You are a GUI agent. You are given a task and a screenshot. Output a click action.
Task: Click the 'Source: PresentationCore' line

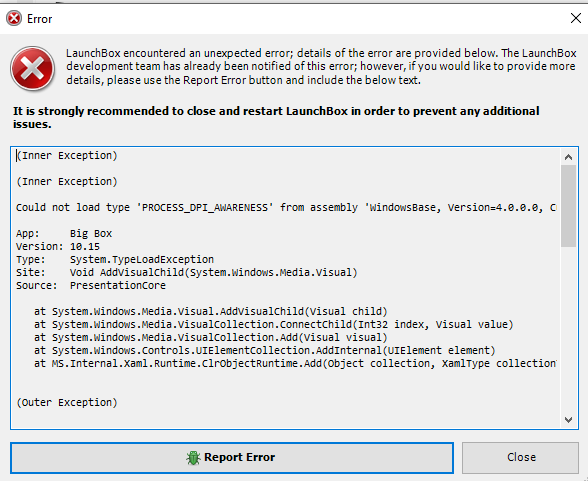coord(91,286)
